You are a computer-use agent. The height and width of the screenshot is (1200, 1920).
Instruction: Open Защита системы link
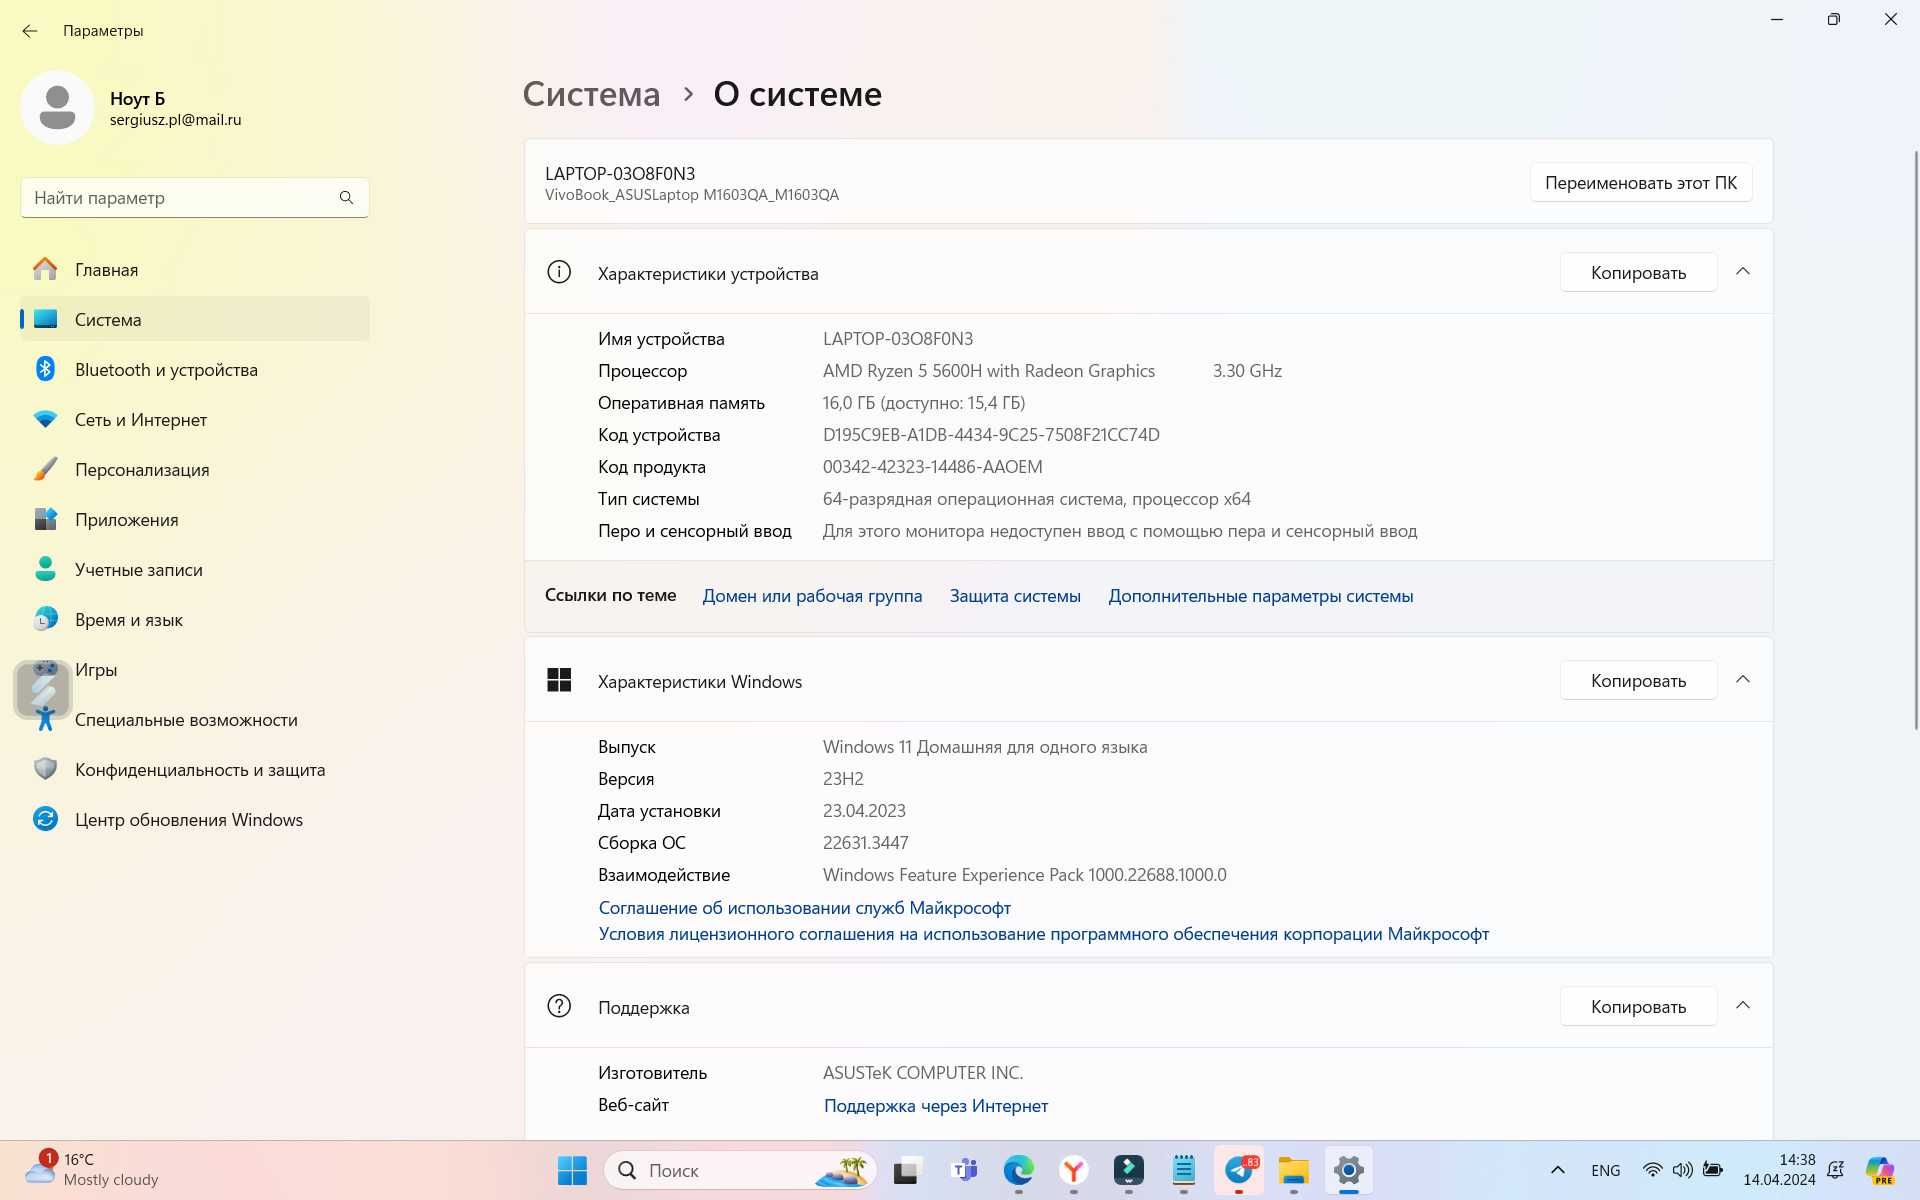pyautogui.click(x=1015, y=596)
